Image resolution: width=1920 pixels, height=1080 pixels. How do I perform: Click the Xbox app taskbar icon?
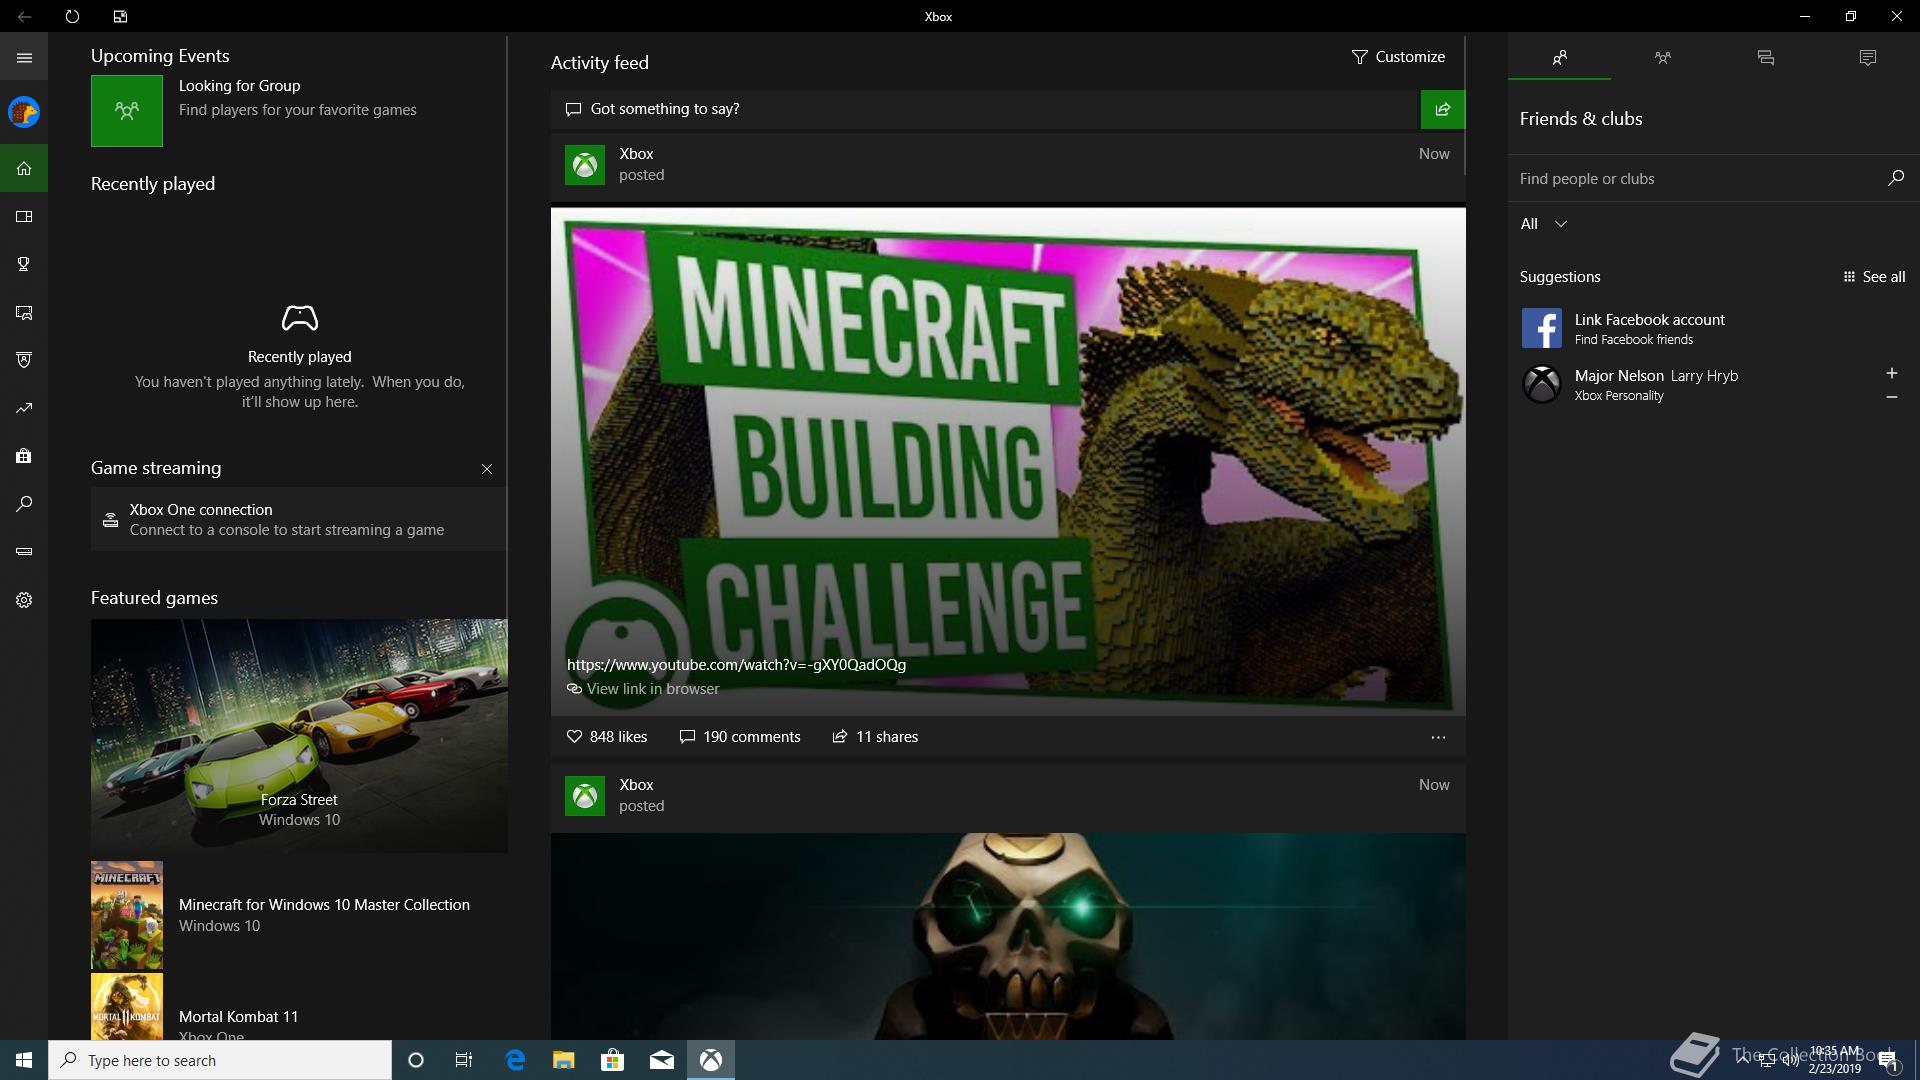(x=711, y=1060)
